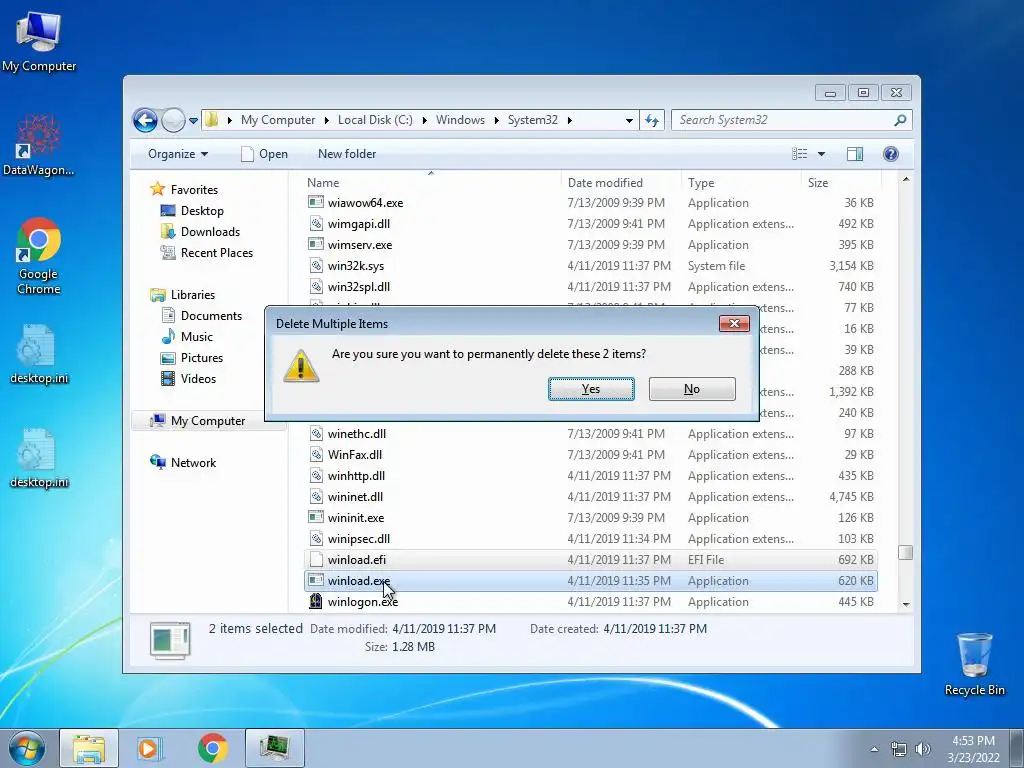Click the scroll up arrow in file list
Screen dimensions: 1024x768
tap(906, 179)
